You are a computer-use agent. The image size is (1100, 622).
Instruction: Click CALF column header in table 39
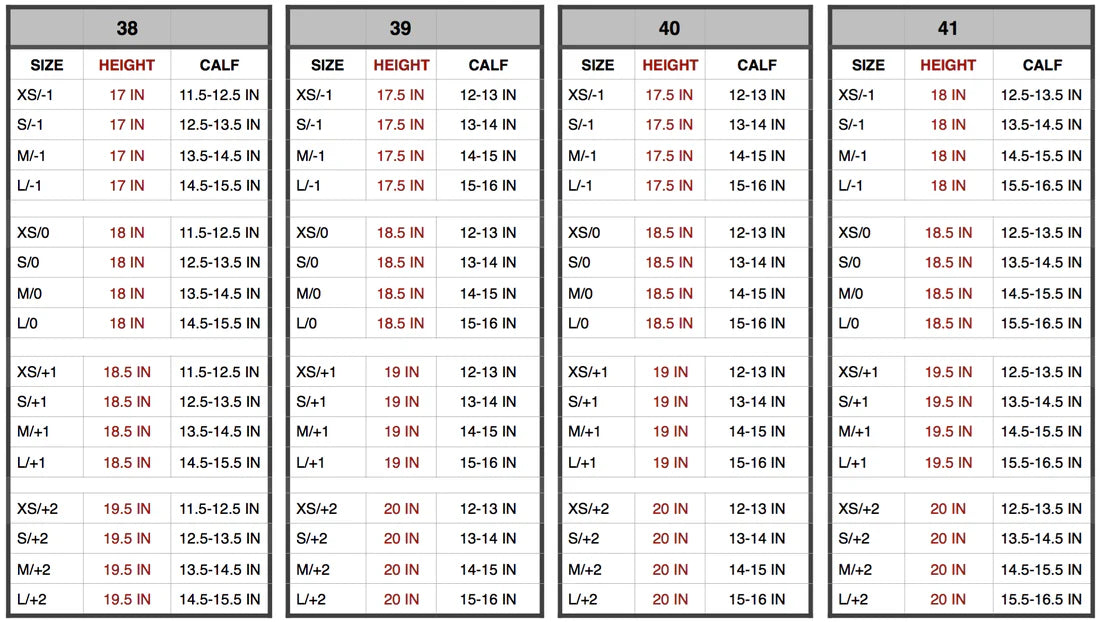point(488,65)
